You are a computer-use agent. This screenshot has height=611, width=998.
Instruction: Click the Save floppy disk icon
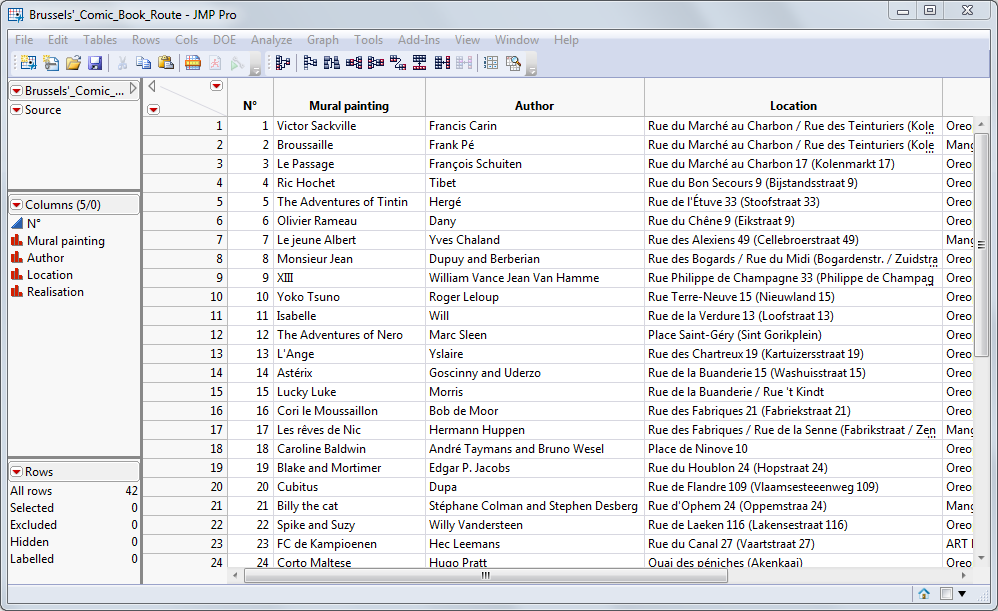(x=95, y=62)
